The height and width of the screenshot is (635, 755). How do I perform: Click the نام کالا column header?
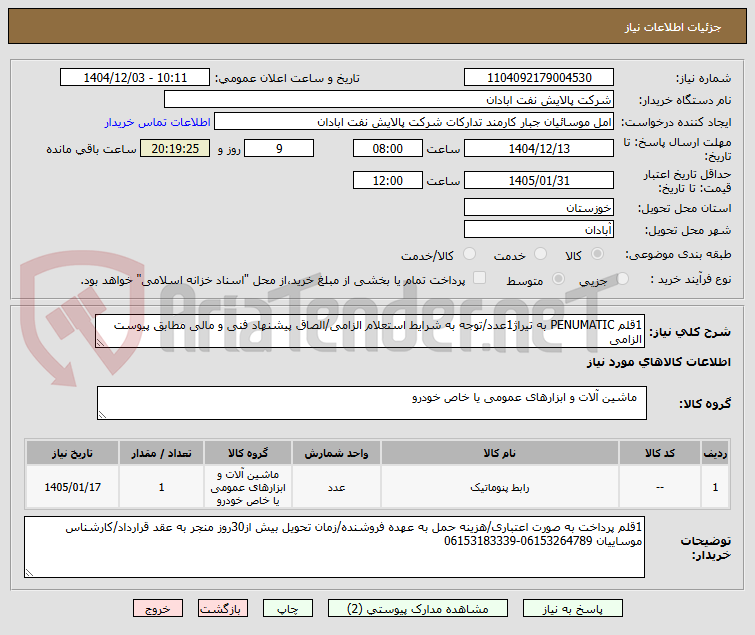(499, 453)
